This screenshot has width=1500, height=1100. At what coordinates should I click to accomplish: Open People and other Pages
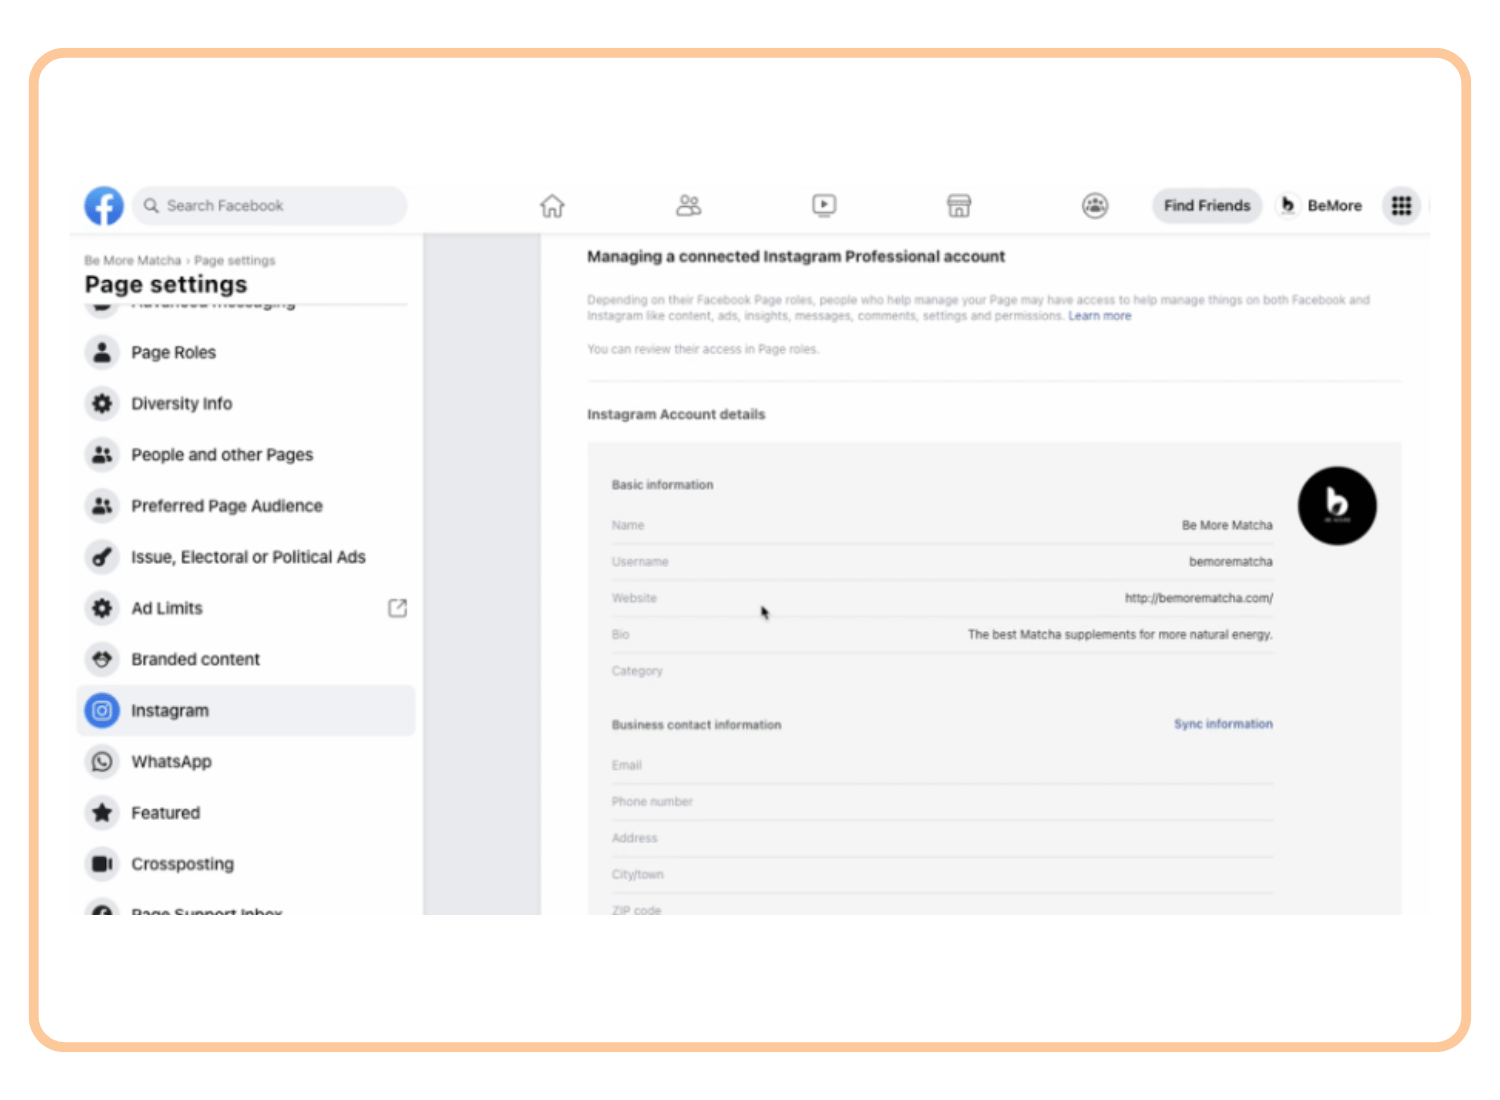[x=245, y=455]
